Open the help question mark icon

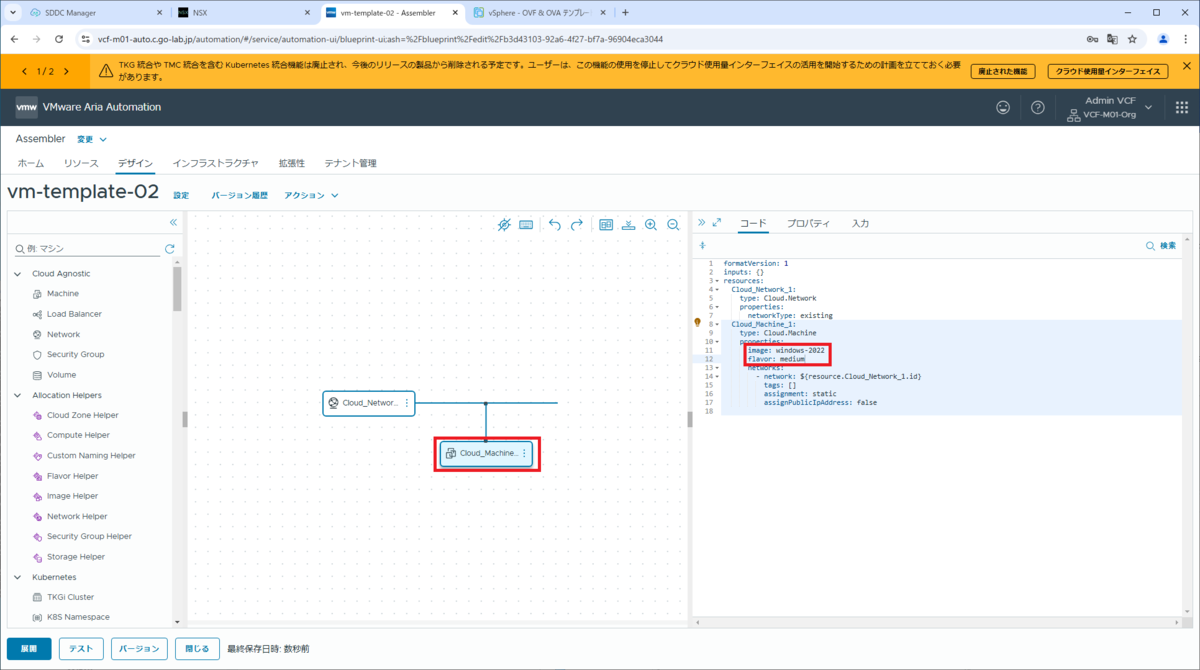1038,107
